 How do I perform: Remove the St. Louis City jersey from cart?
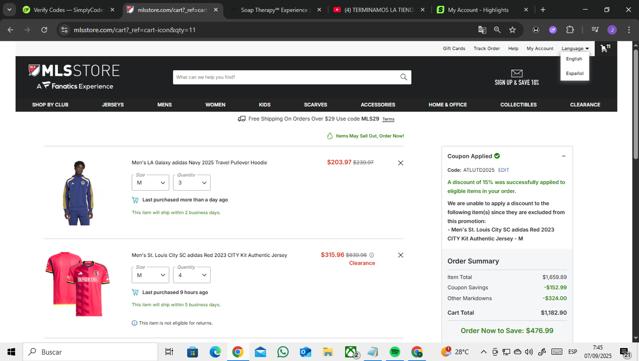(x=400, y=255)
